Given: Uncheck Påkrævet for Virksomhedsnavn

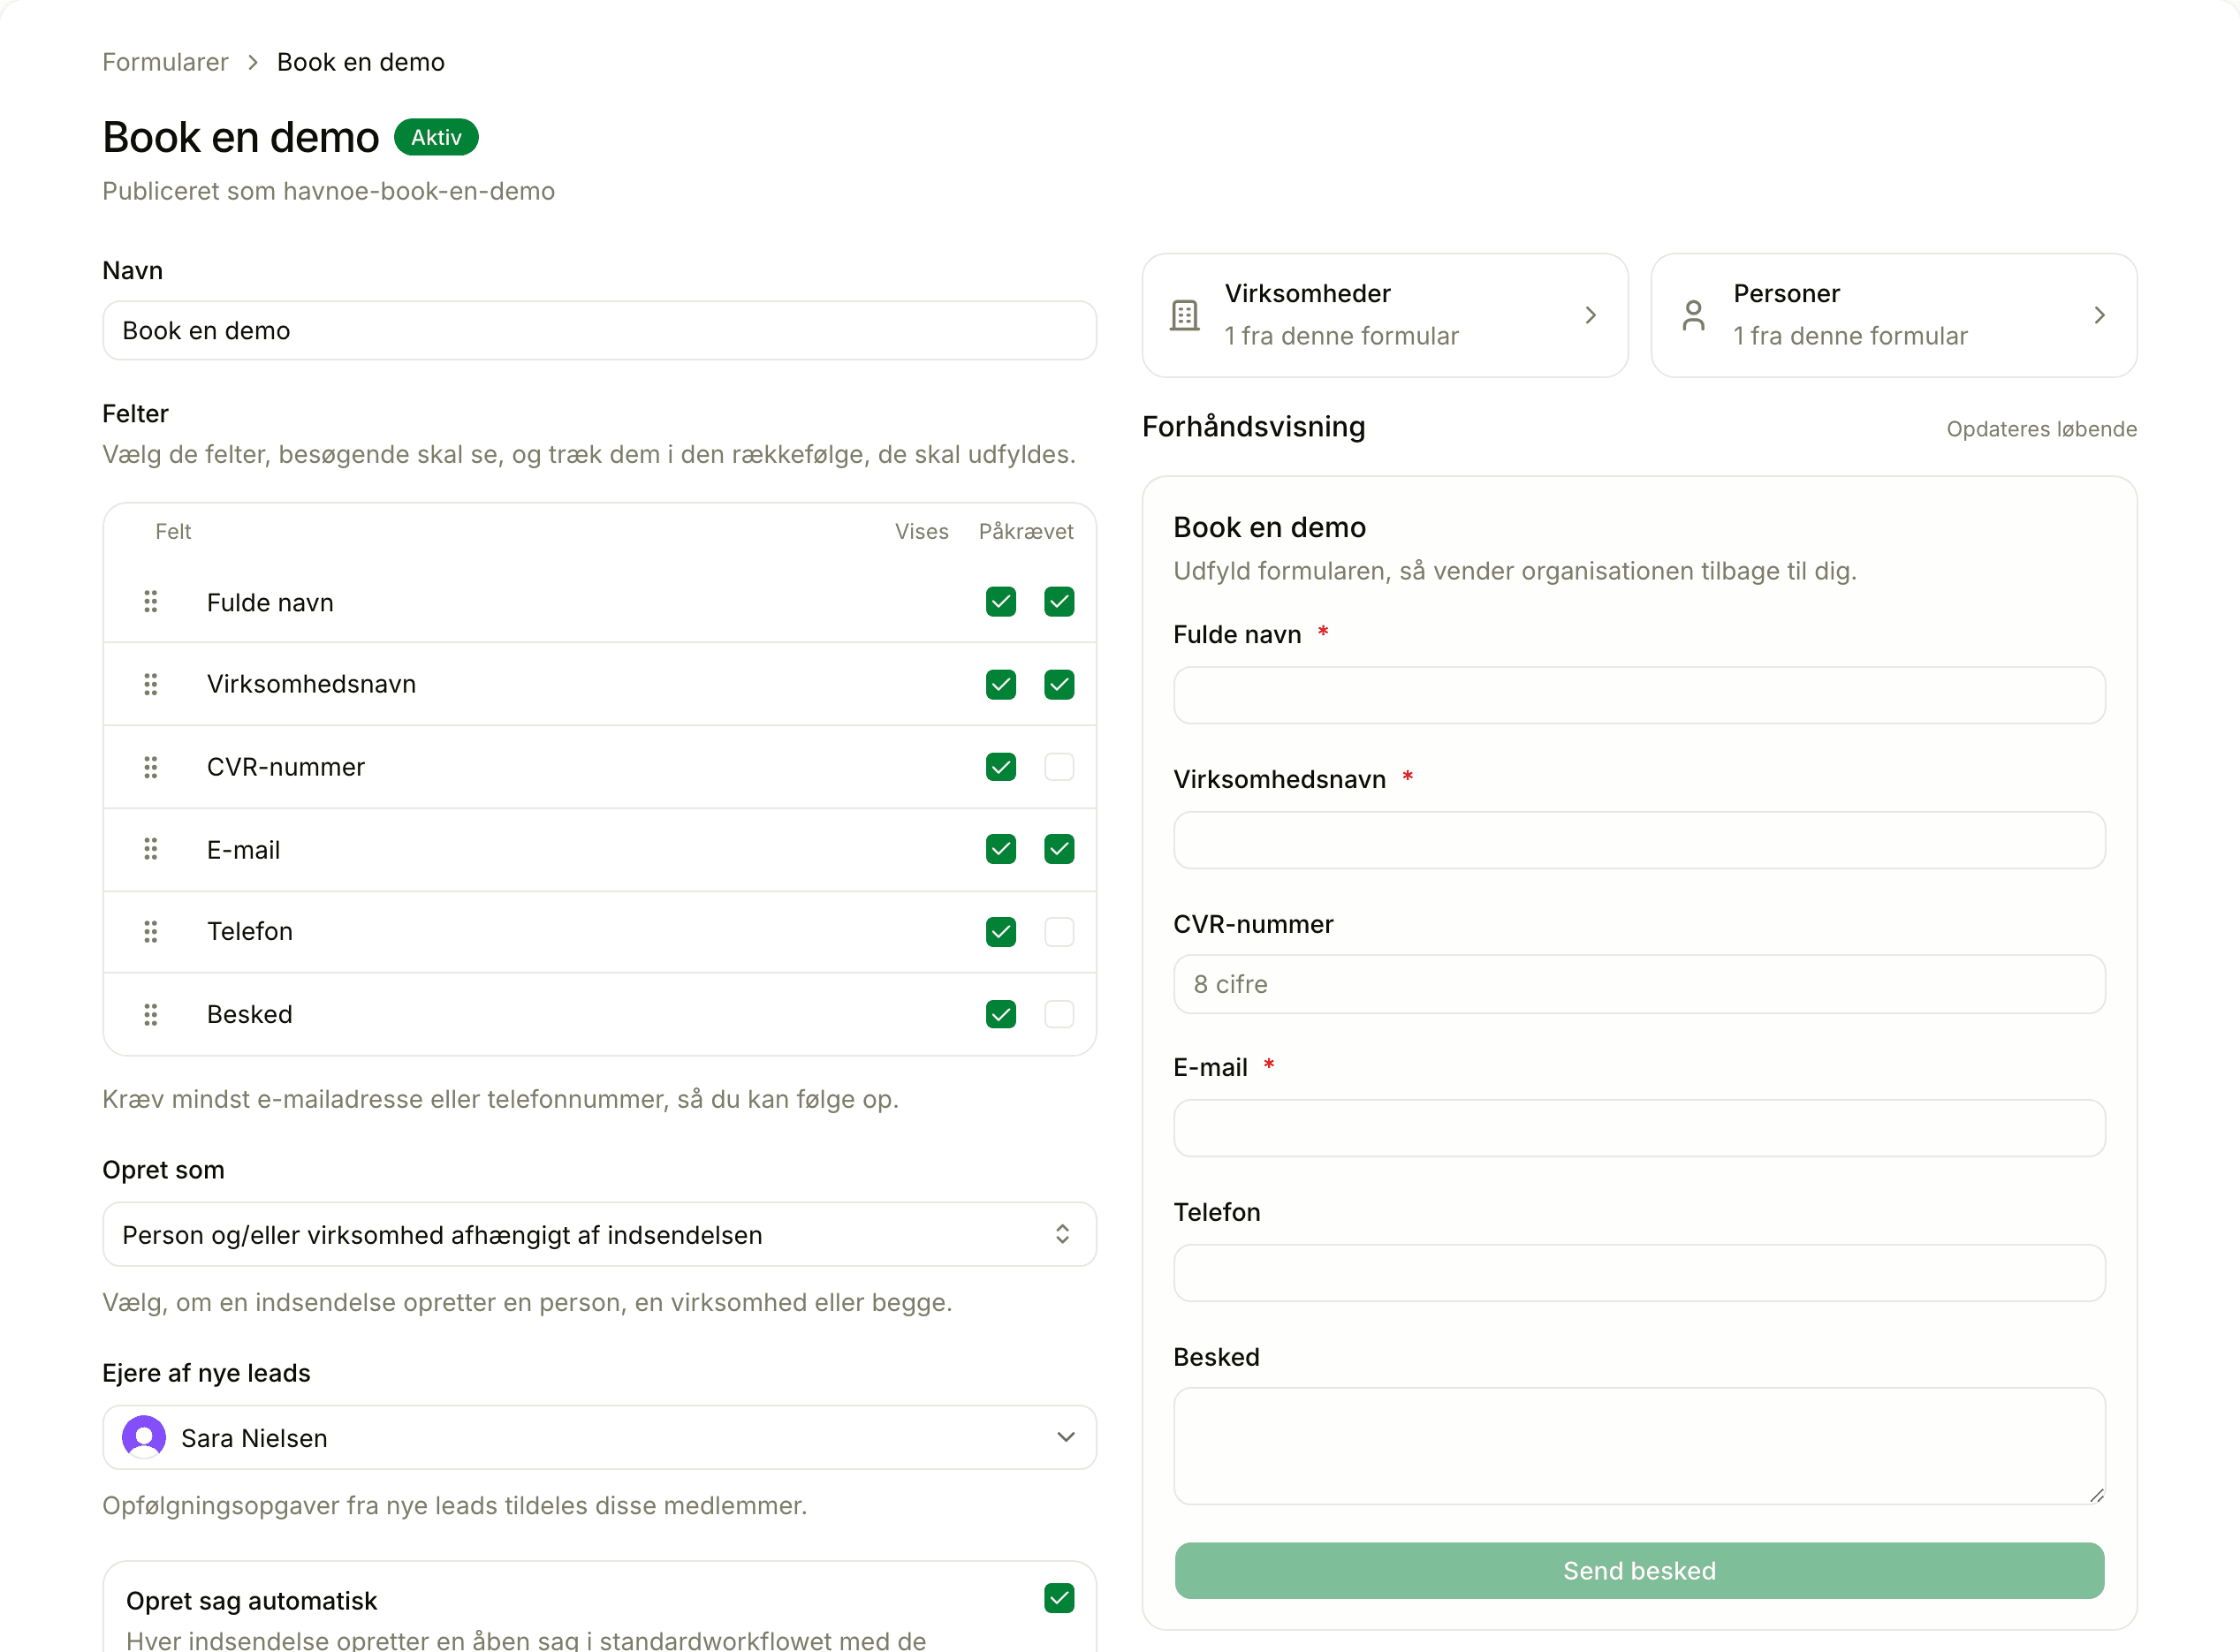Looking at the screenshot, I should 1059,684.
